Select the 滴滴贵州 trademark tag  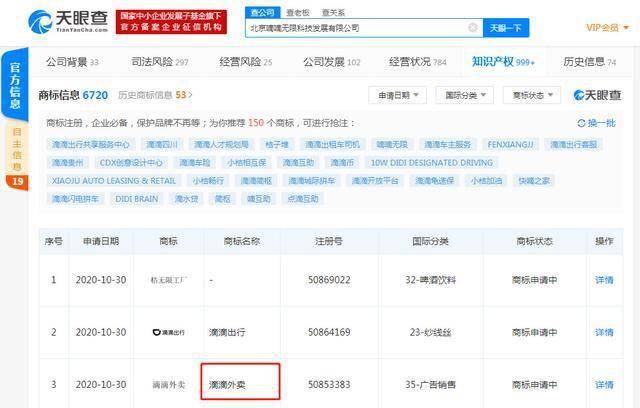pos(67,162)
